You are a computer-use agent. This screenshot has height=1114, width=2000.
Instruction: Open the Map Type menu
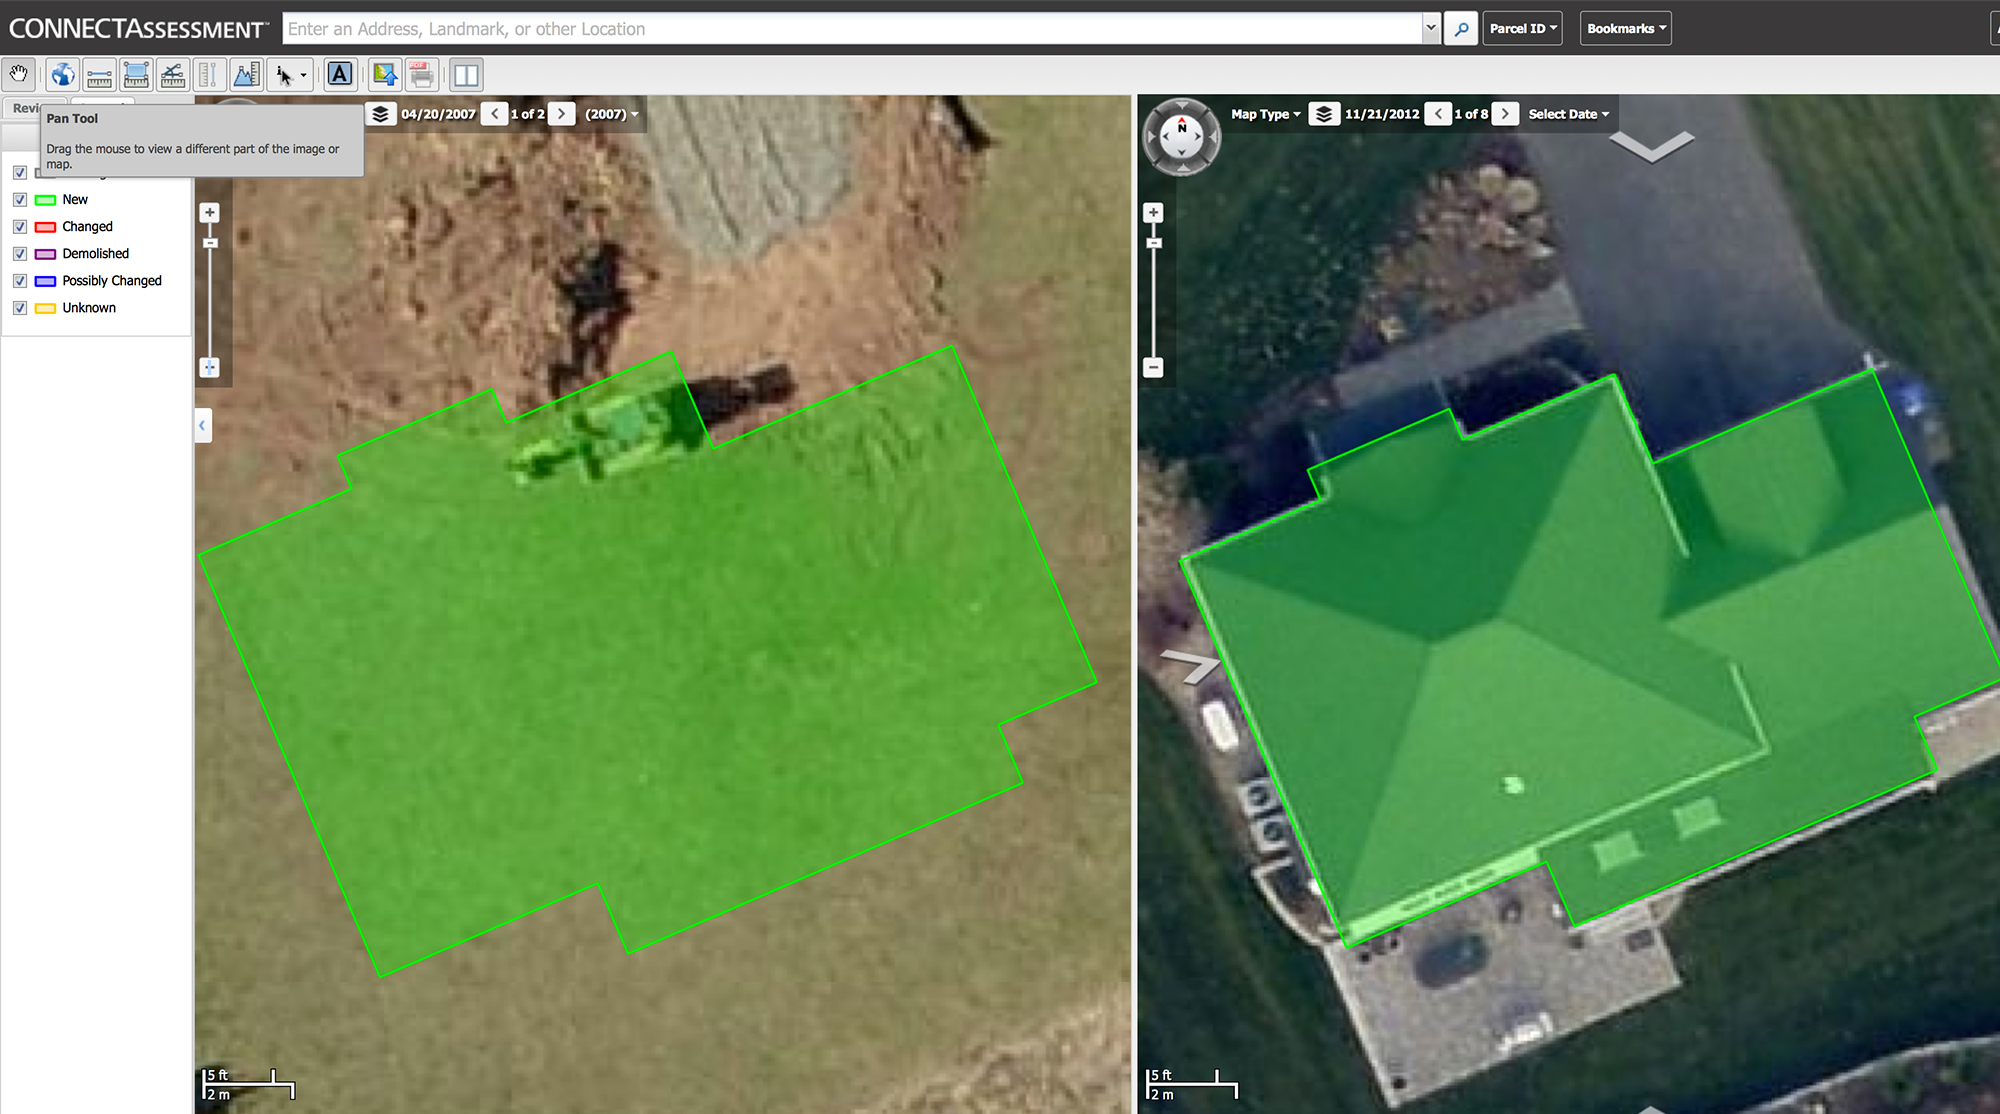coord(1265,114)
